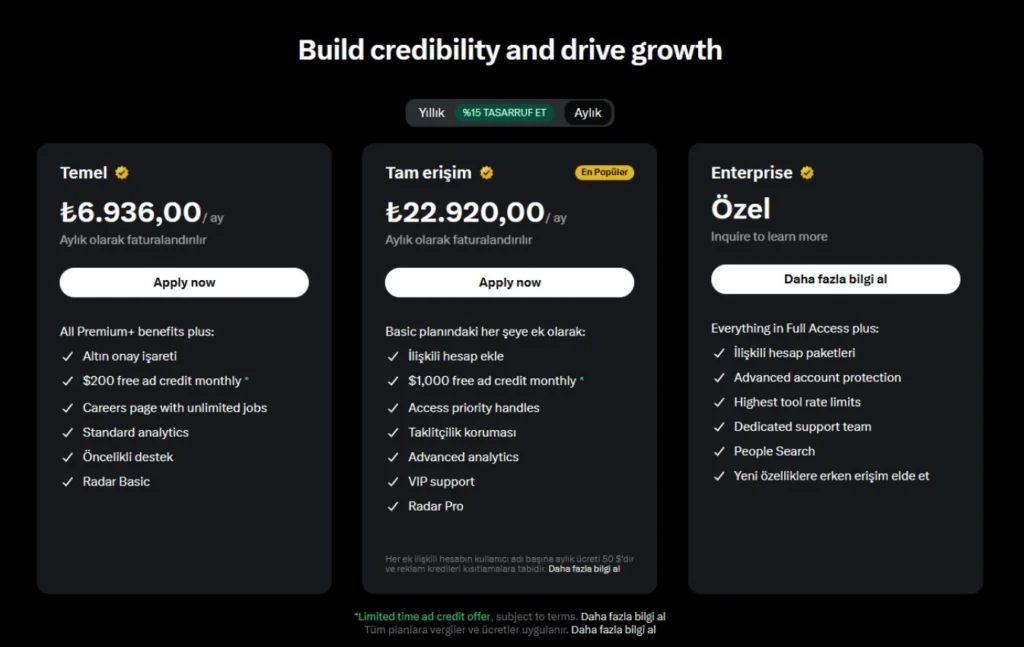The image size is (1024, 647).
Task: Click the checkmark next to Altın onay işareti
Action: [x=68, y=356]
